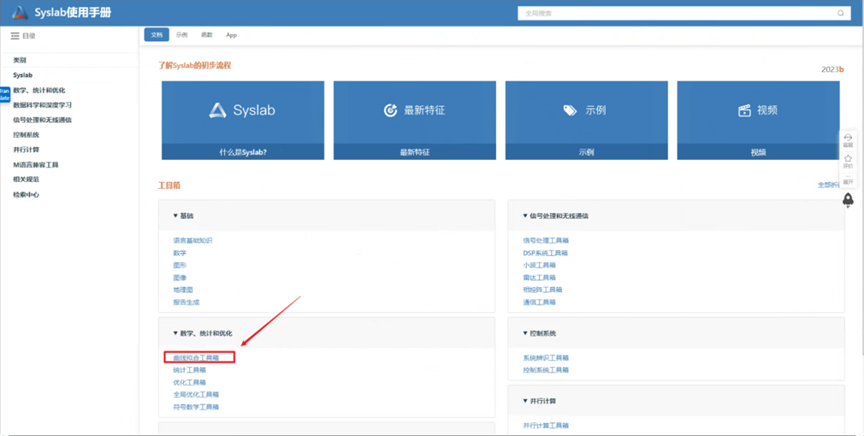This screenshot has width=864, height=436.
Task: Click the Syslab logo in the header
Action: 20,13
